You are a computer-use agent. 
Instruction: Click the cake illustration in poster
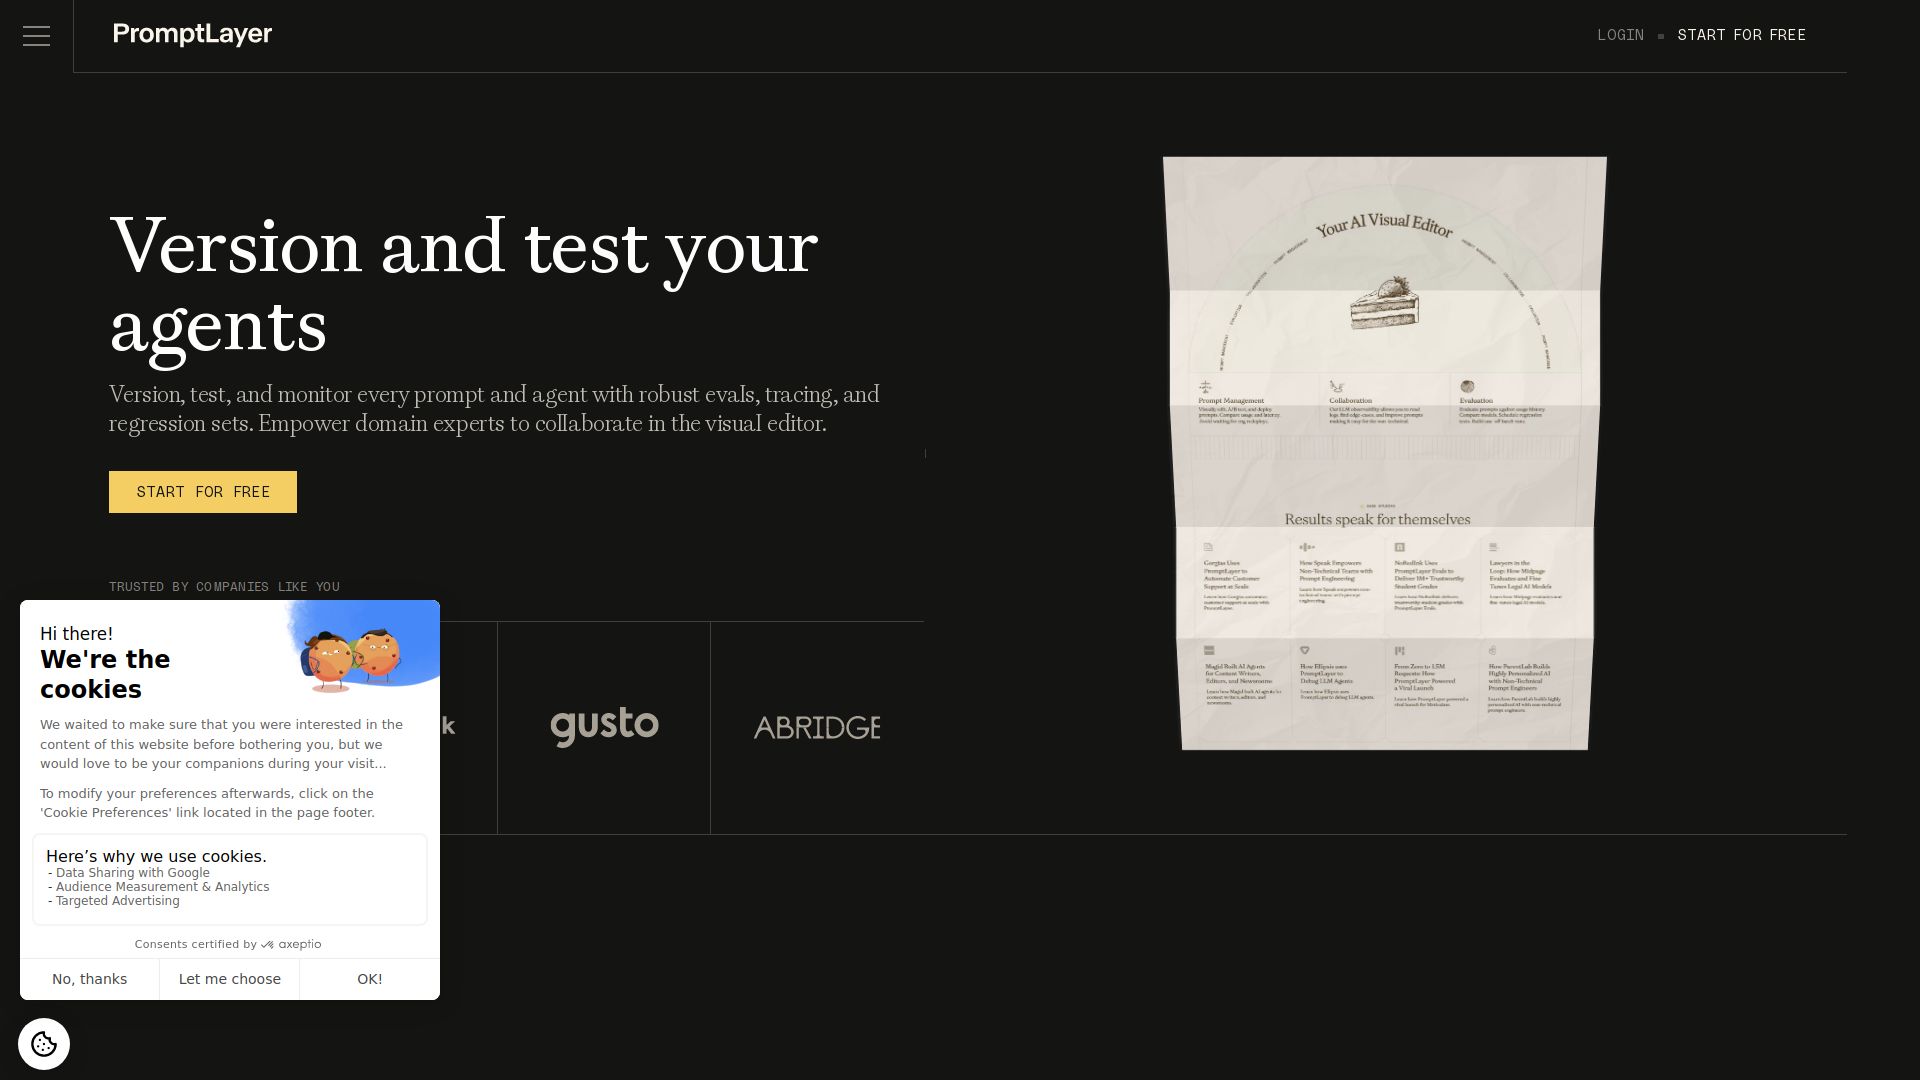pos(1384,303)
